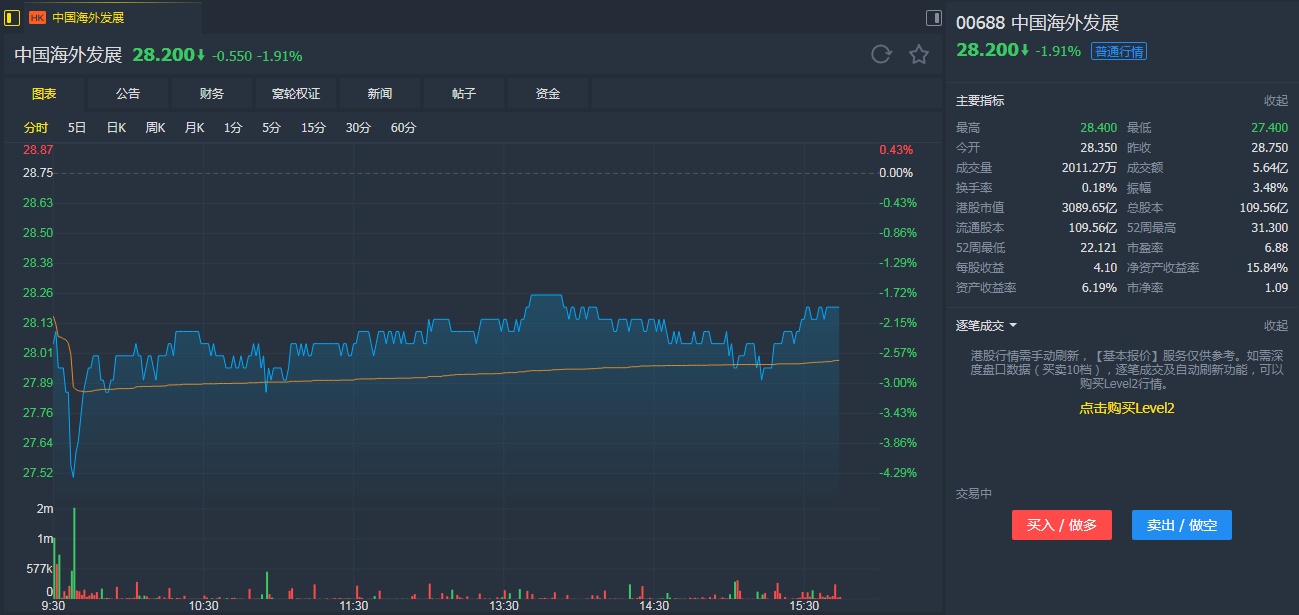The height and width of the screenshot is (615, 1299).
Task: Select the 5日 chart period
Action: pyautogui.click(x=77, y=127)
